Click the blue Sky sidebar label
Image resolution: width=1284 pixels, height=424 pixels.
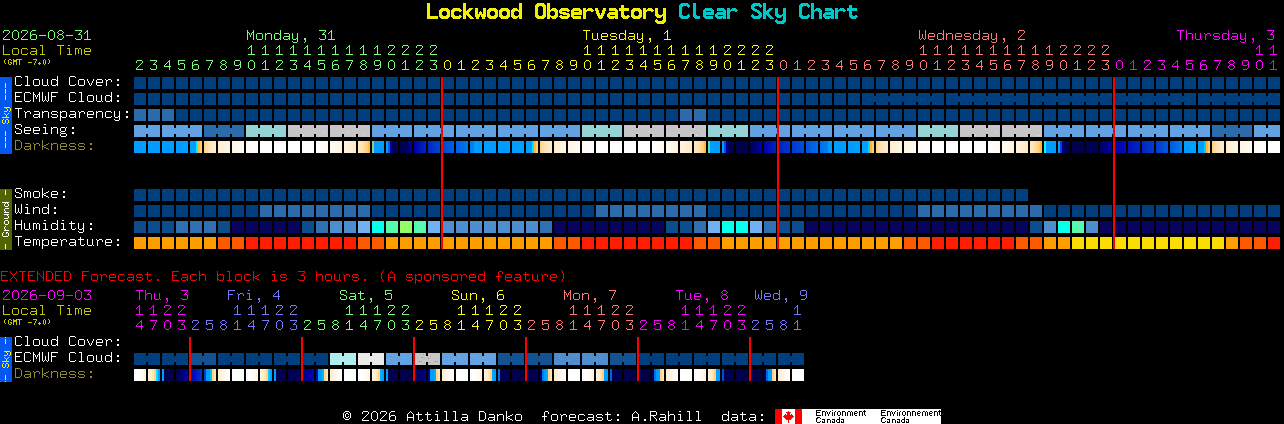5,113
